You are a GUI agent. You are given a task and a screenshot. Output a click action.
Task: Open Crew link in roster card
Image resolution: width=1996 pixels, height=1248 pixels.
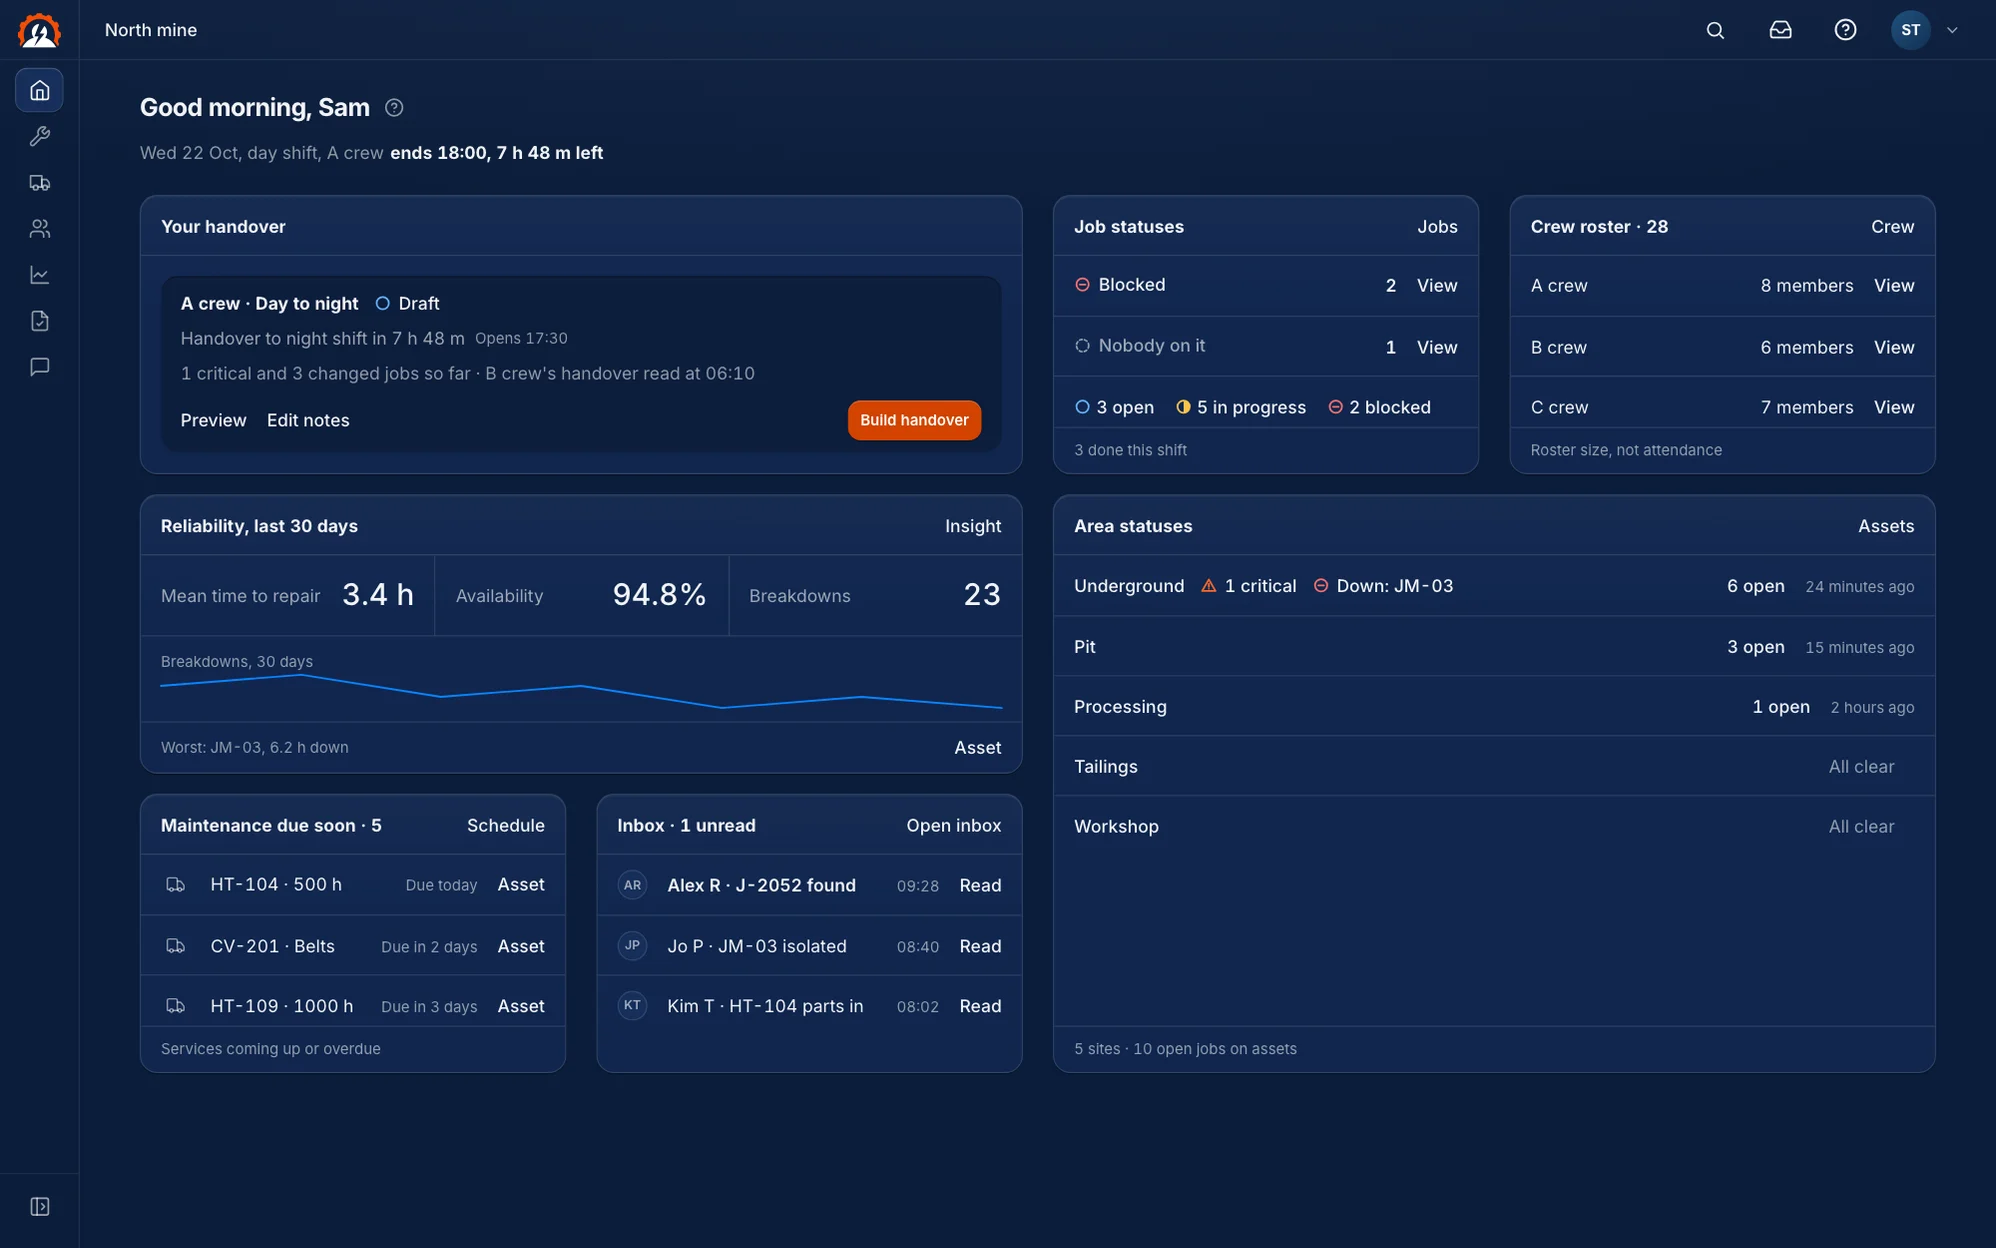click(1892, 226)
